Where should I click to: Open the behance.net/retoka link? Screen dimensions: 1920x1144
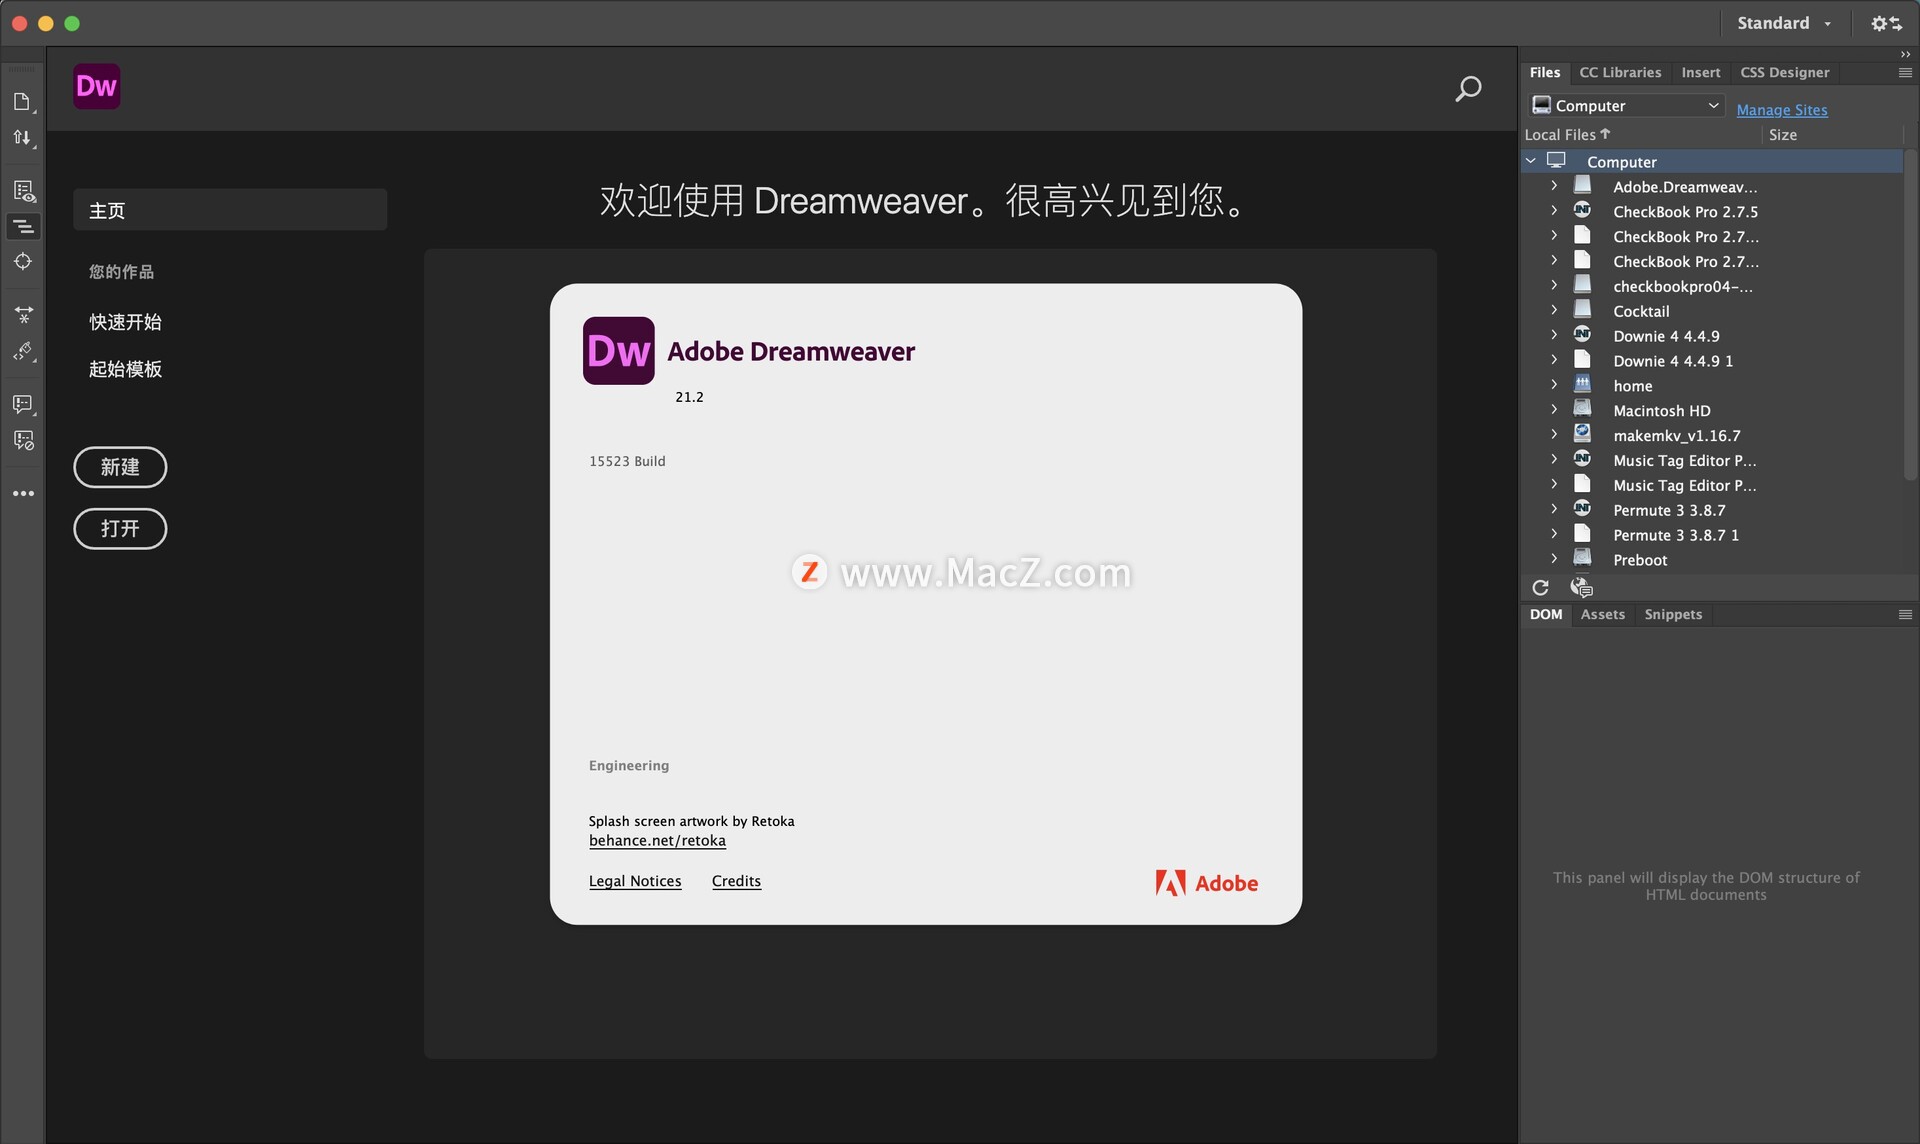point(657,841)
